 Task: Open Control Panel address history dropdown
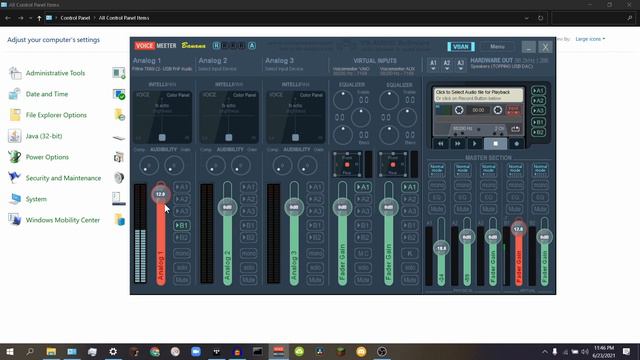click(527, 18)
